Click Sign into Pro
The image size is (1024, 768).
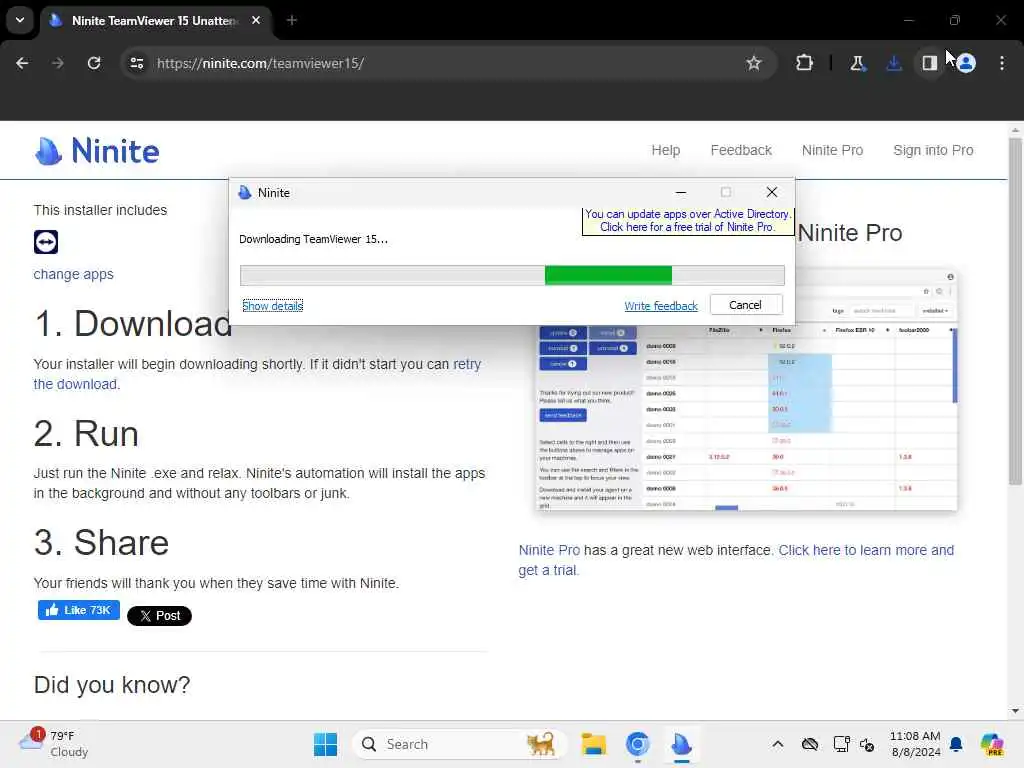click(x=933, y=150)
